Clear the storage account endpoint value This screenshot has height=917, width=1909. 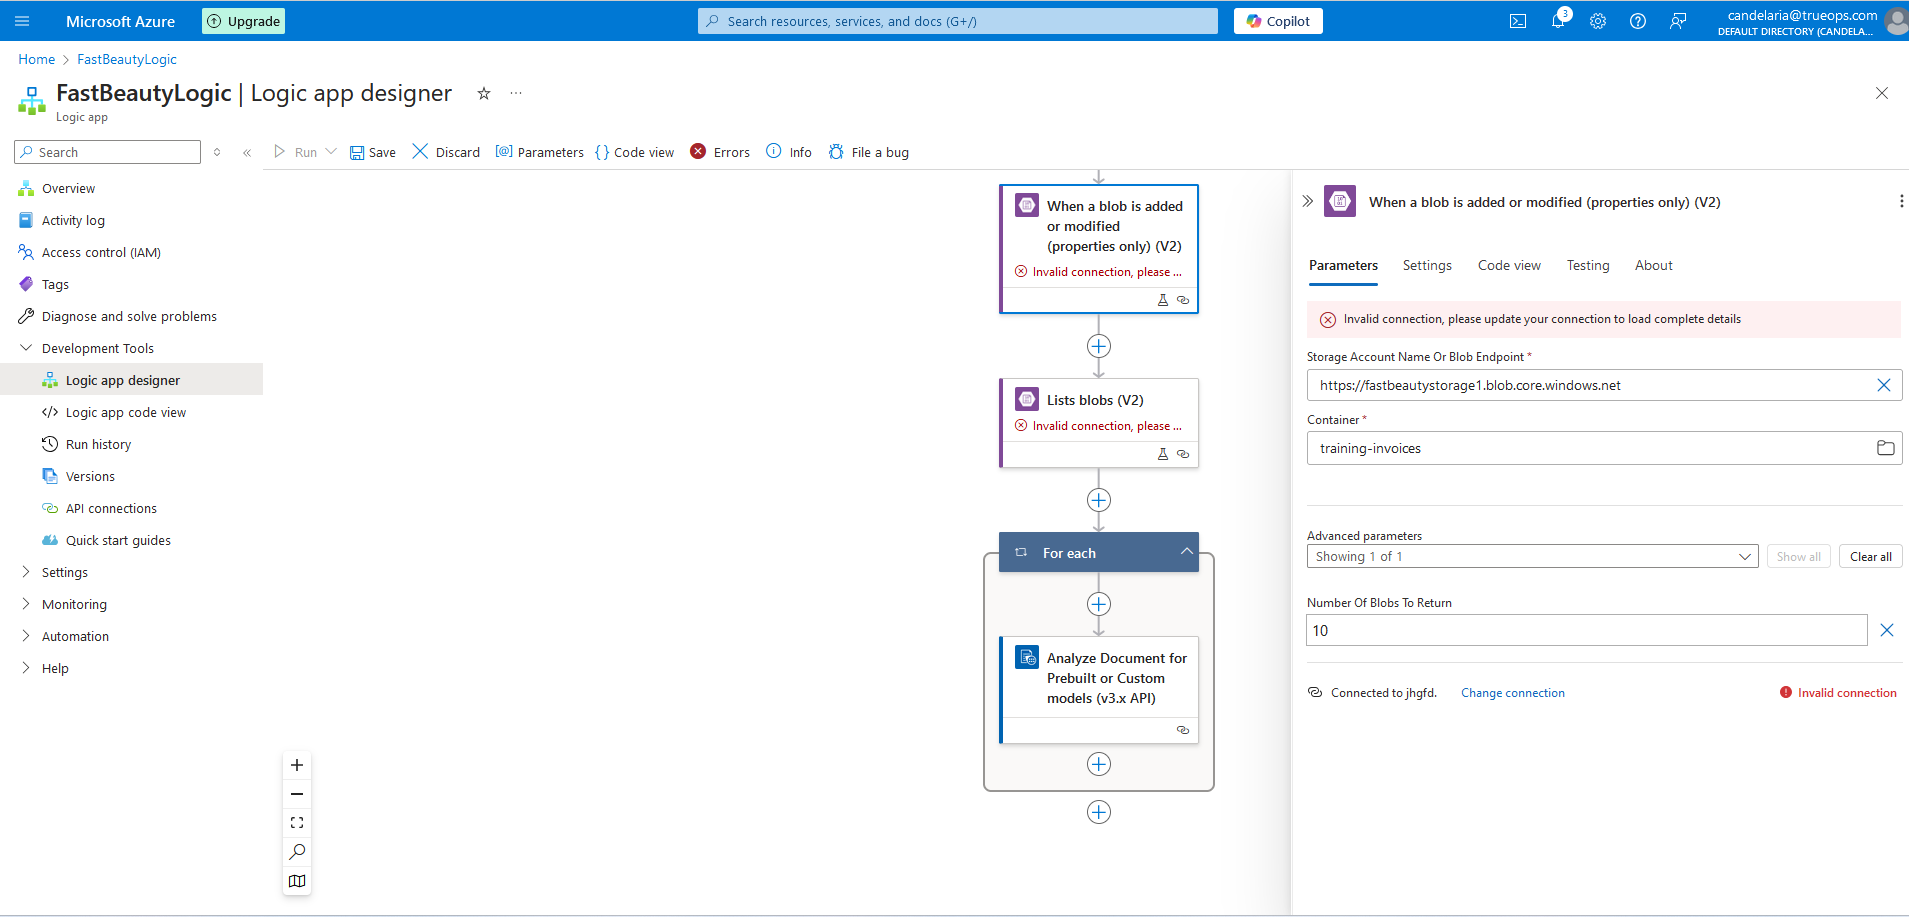click(1884, 385)
